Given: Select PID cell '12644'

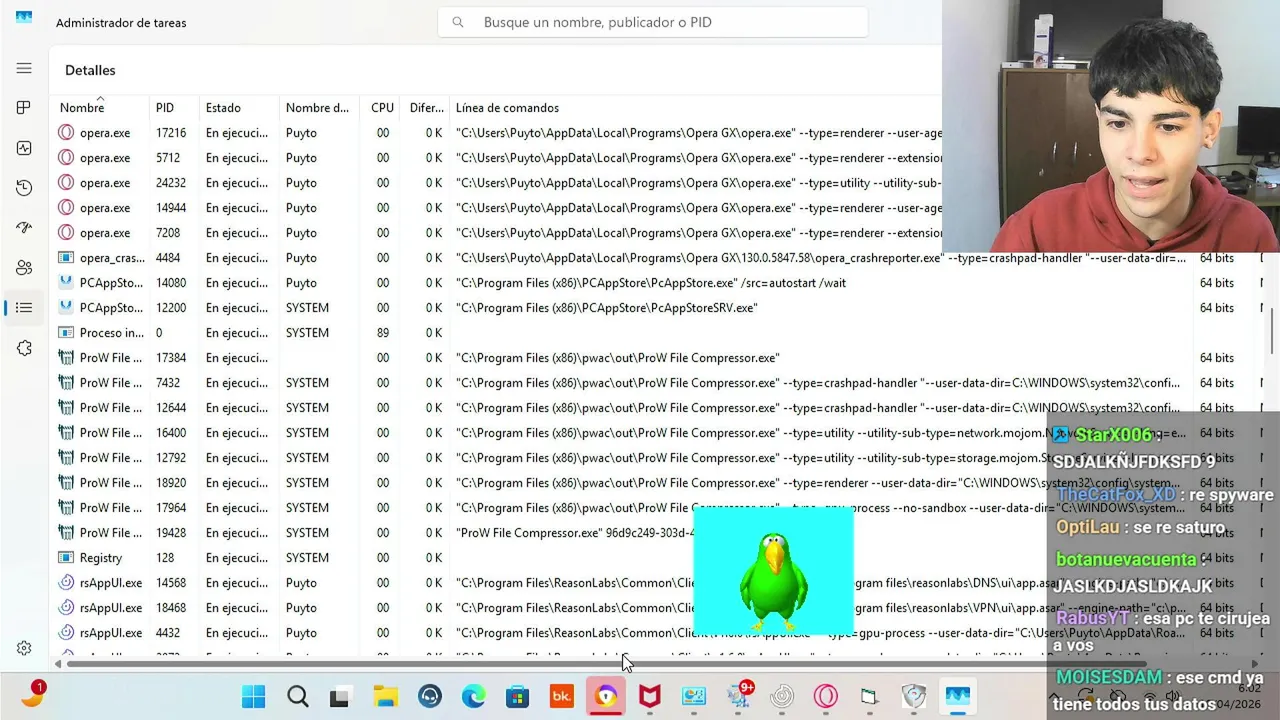Looking at the screenshot, I should click(171, 408).
